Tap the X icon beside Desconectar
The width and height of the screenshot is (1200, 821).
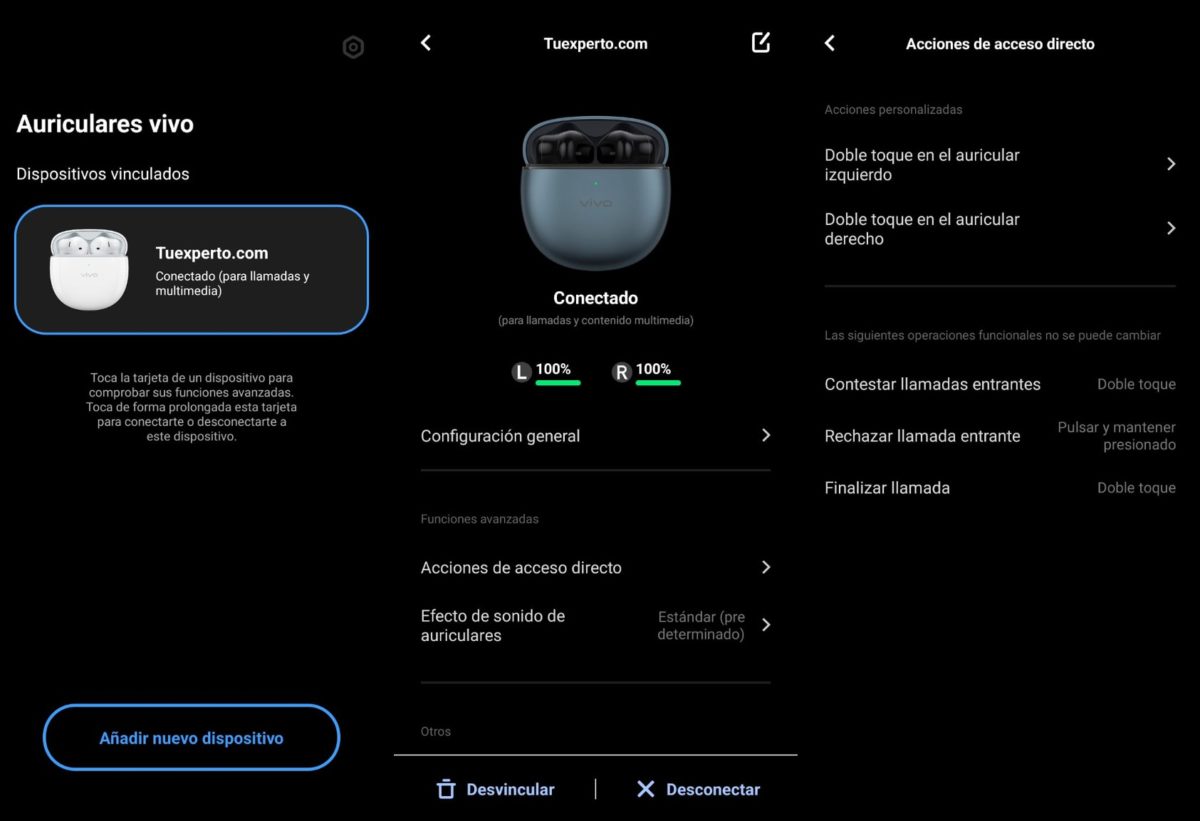[646, 789]
